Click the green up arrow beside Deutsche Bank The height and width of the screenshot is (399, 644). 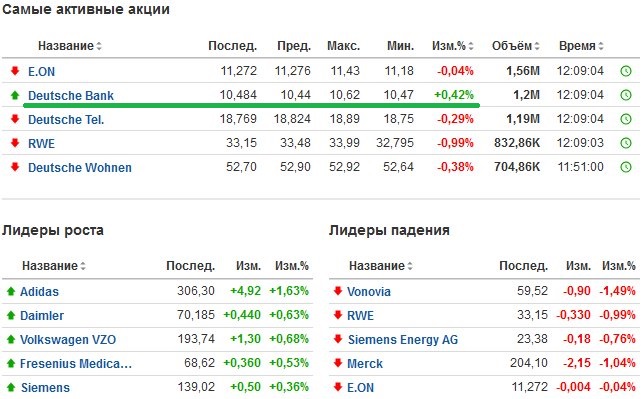tap(15, 95)
